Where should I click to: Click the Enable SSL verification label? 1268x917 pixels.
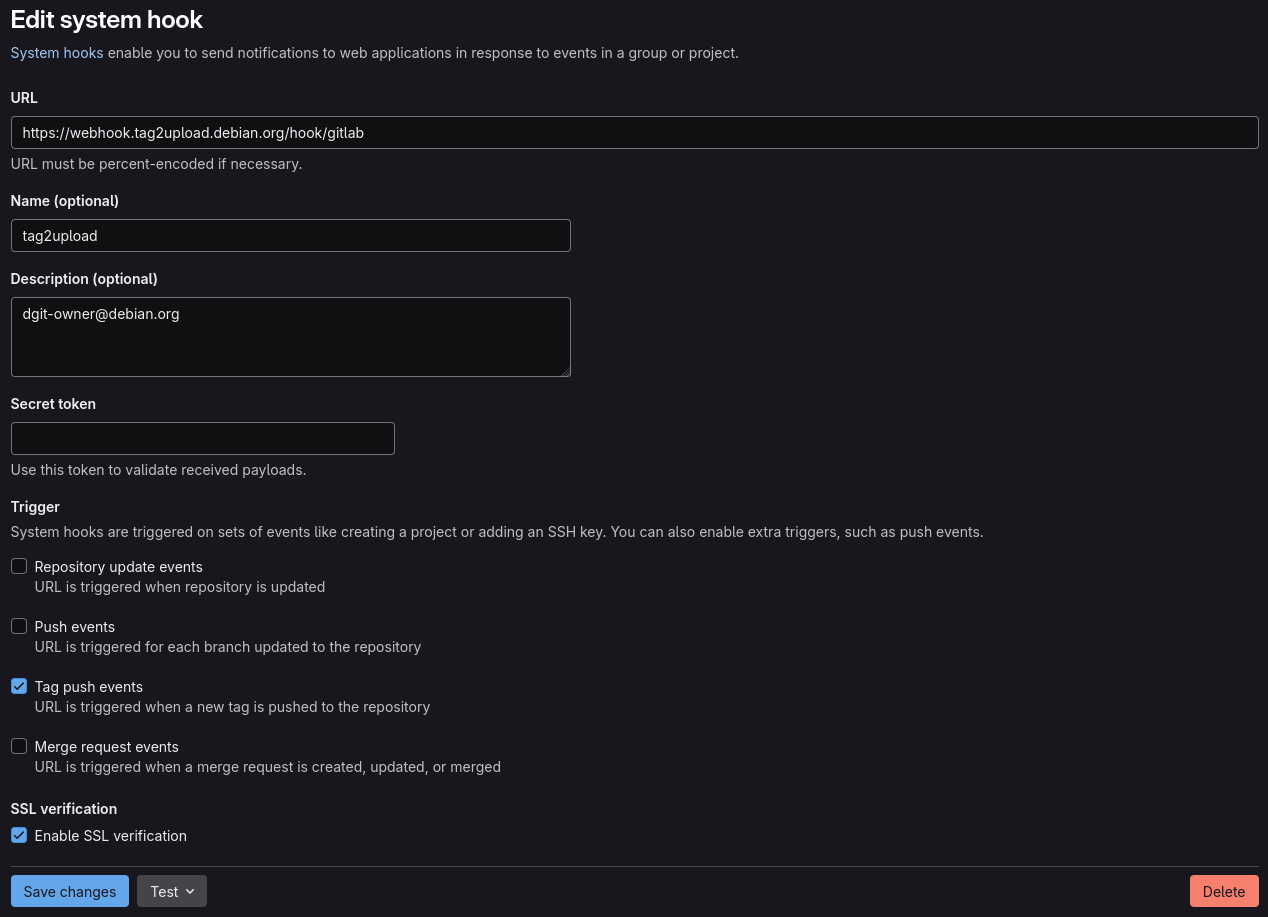click(111, 836)
